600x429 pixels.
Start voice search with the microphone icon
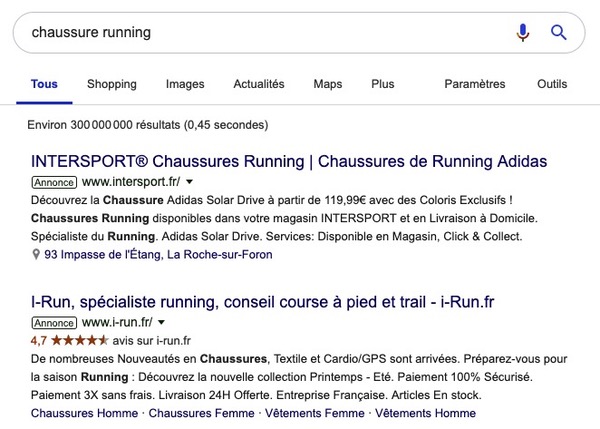pos(523,32)
